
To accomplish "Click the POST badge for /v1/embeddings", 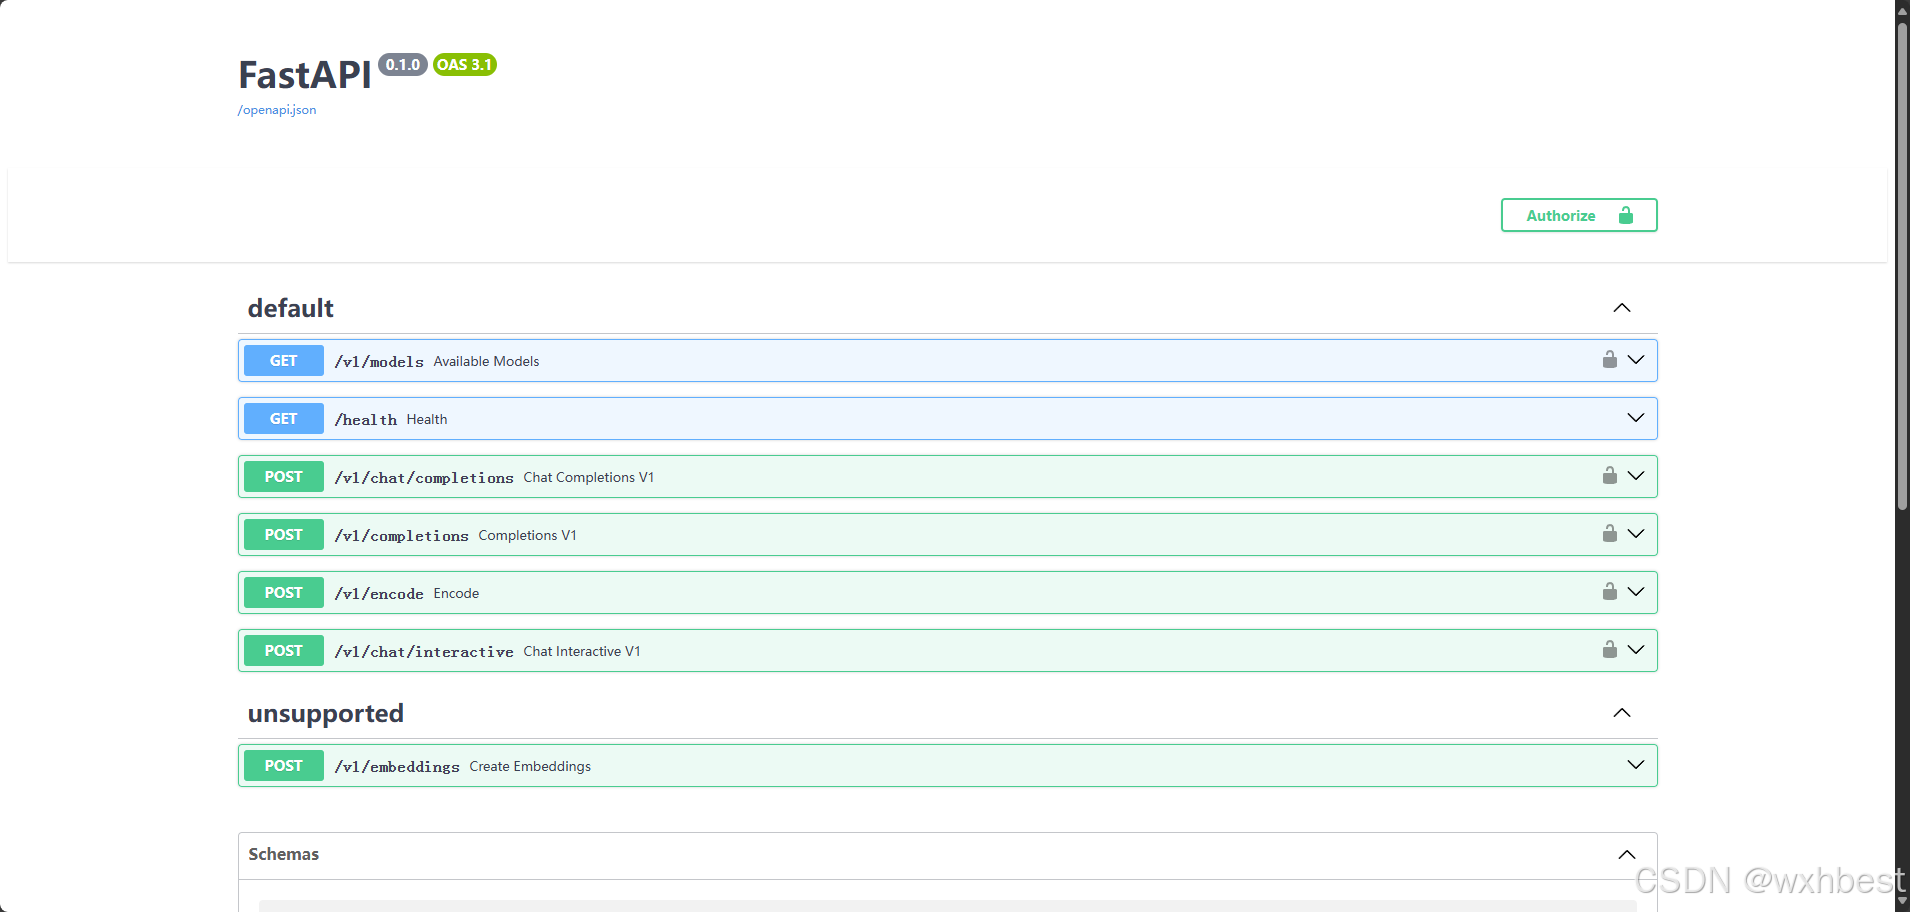I will pyautogui.click(x=284, y=766).
